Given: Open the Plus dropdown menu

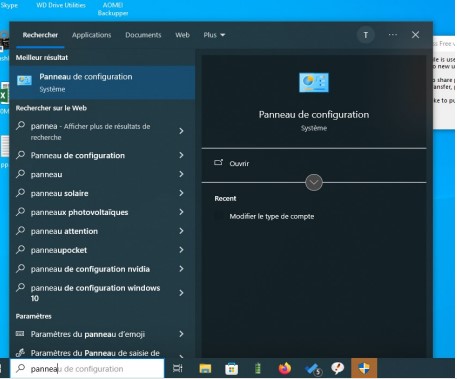Looking at the screenshot, I should (214, 35).
